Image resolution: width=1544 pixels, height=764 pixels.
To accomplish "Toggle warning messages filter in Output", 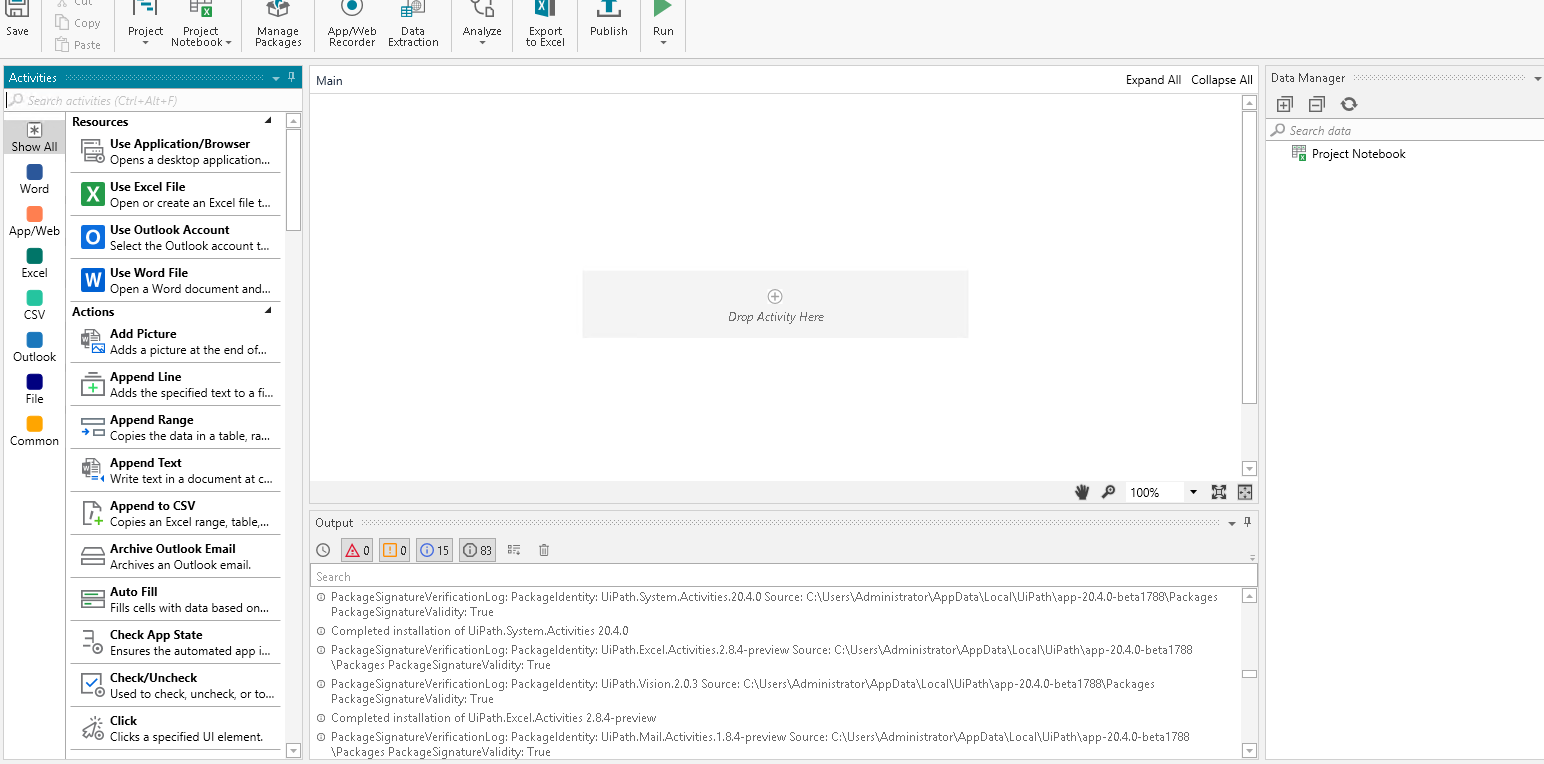I will 395,550.
